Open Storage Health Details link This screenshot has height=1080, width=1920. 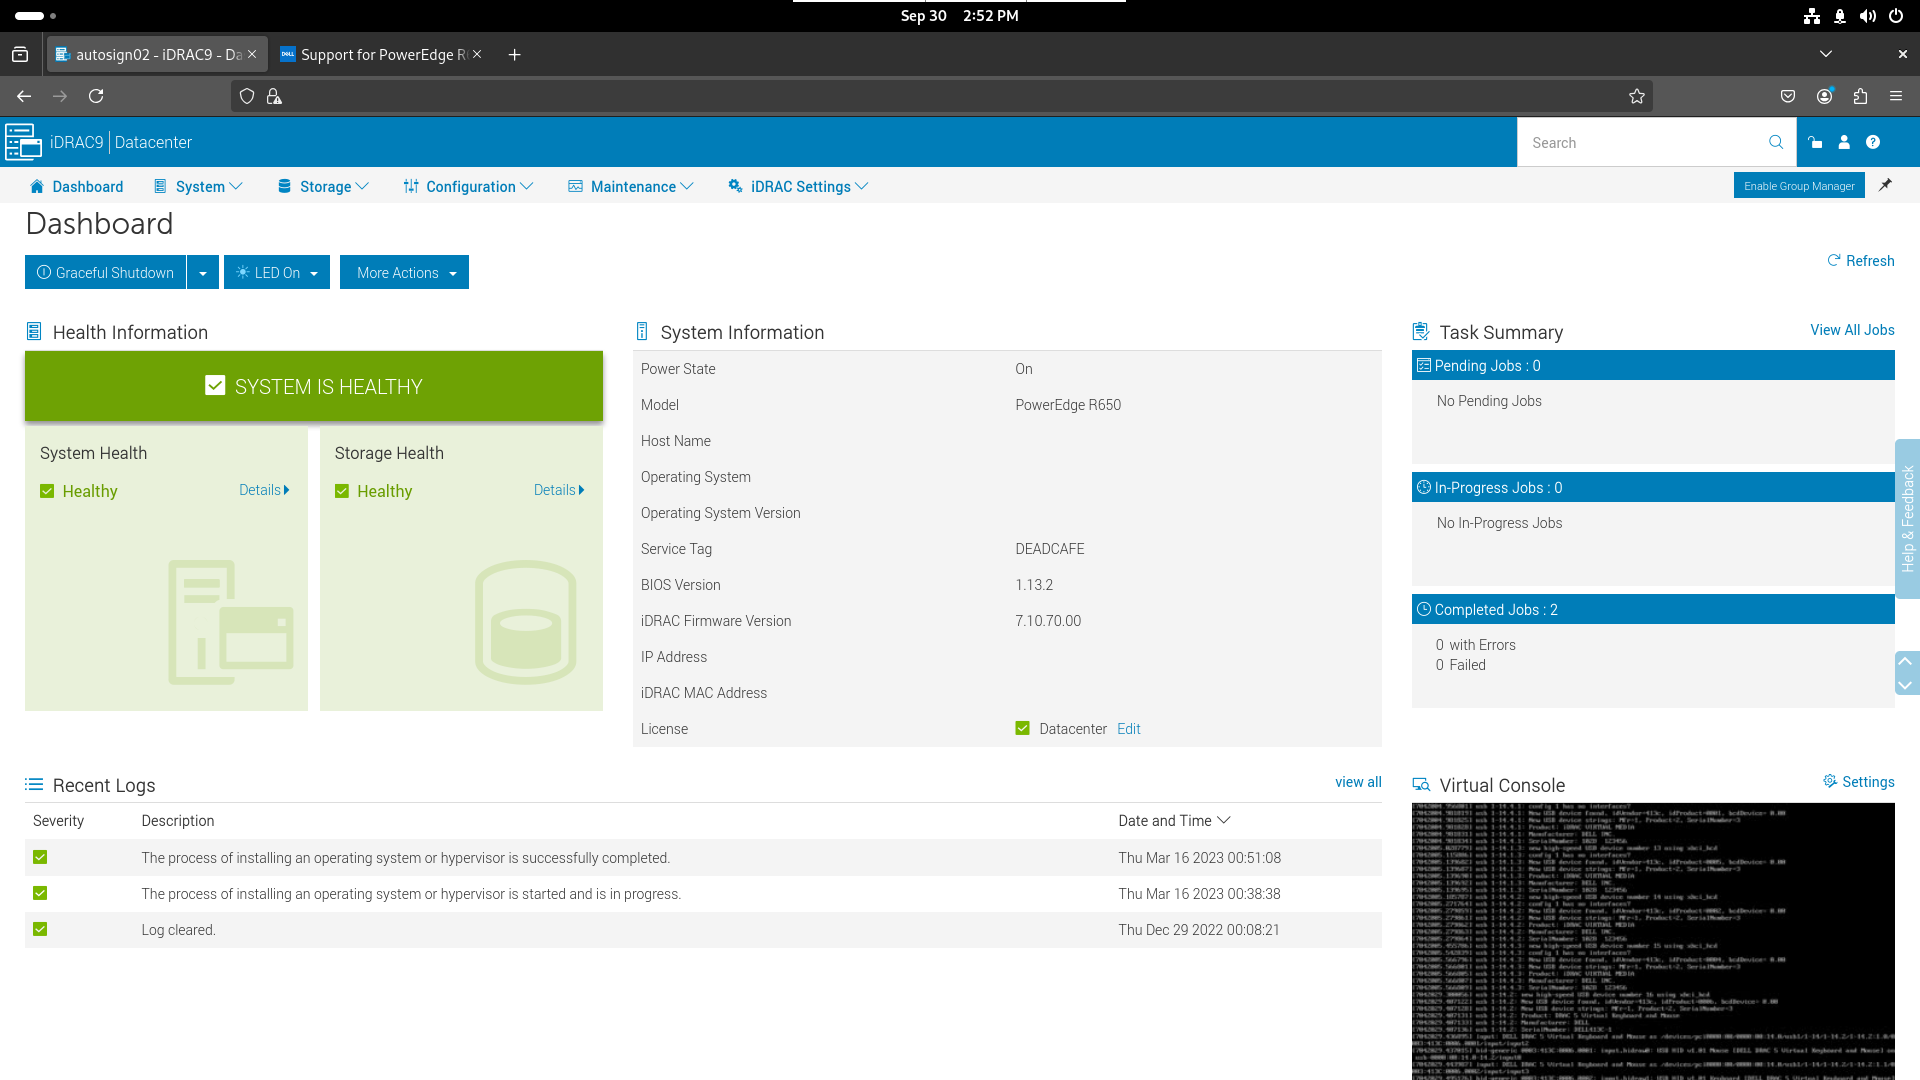(559, 490)
